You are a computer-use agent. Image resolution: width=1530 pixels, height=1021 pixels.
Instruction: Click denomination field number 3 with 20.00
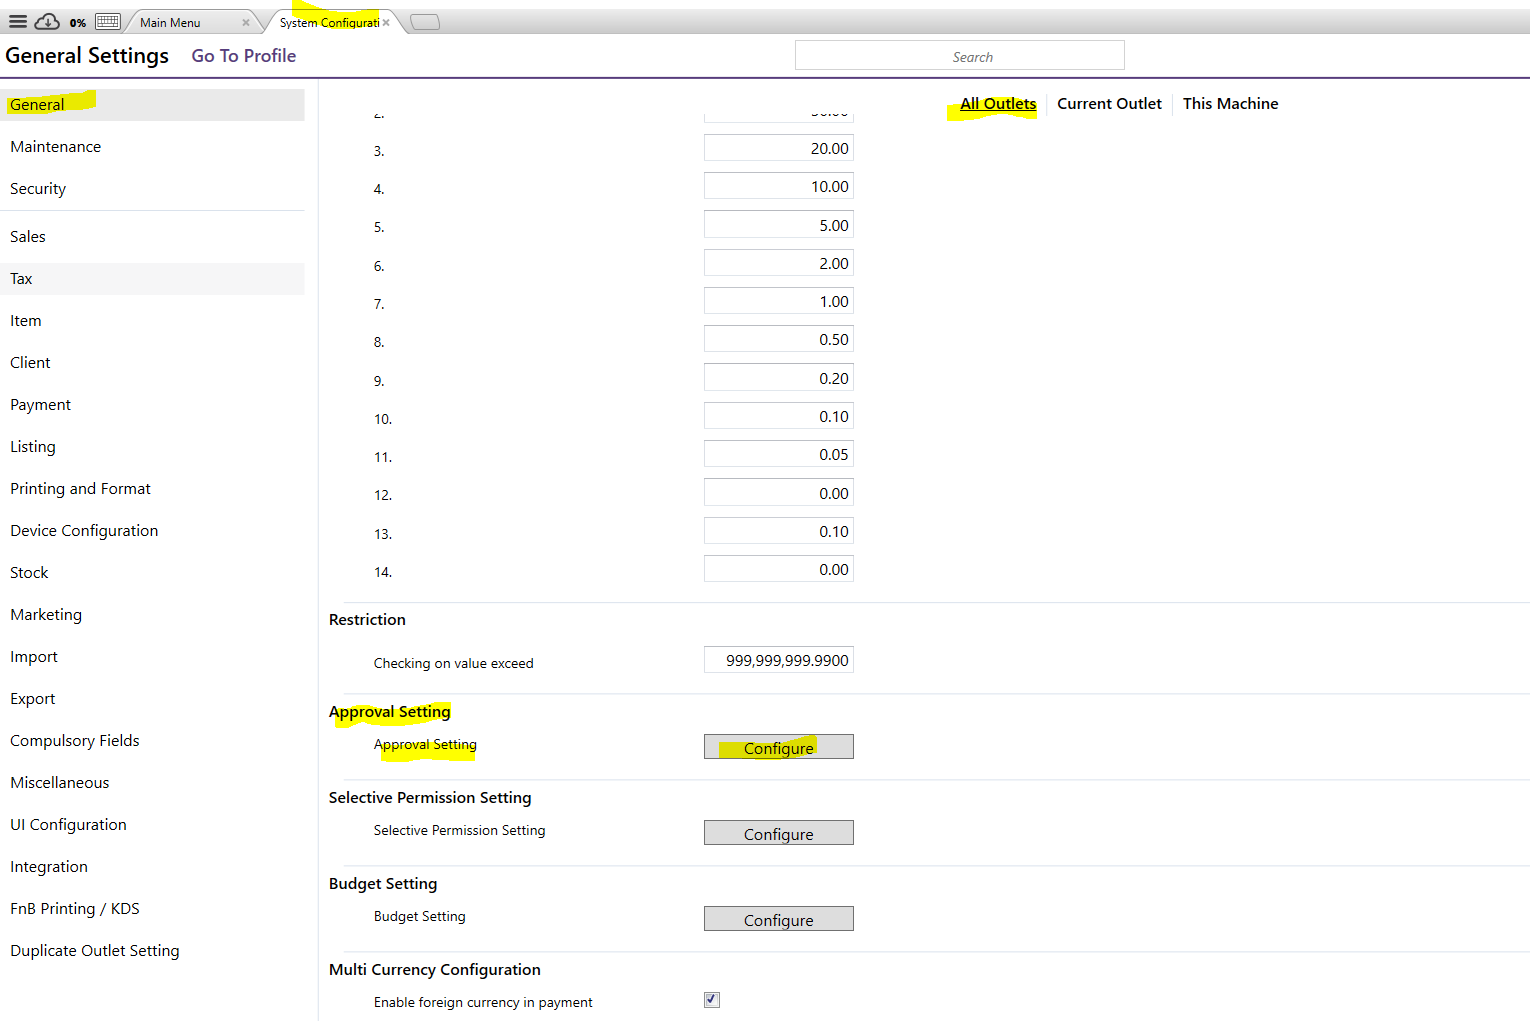coord(778,148)
